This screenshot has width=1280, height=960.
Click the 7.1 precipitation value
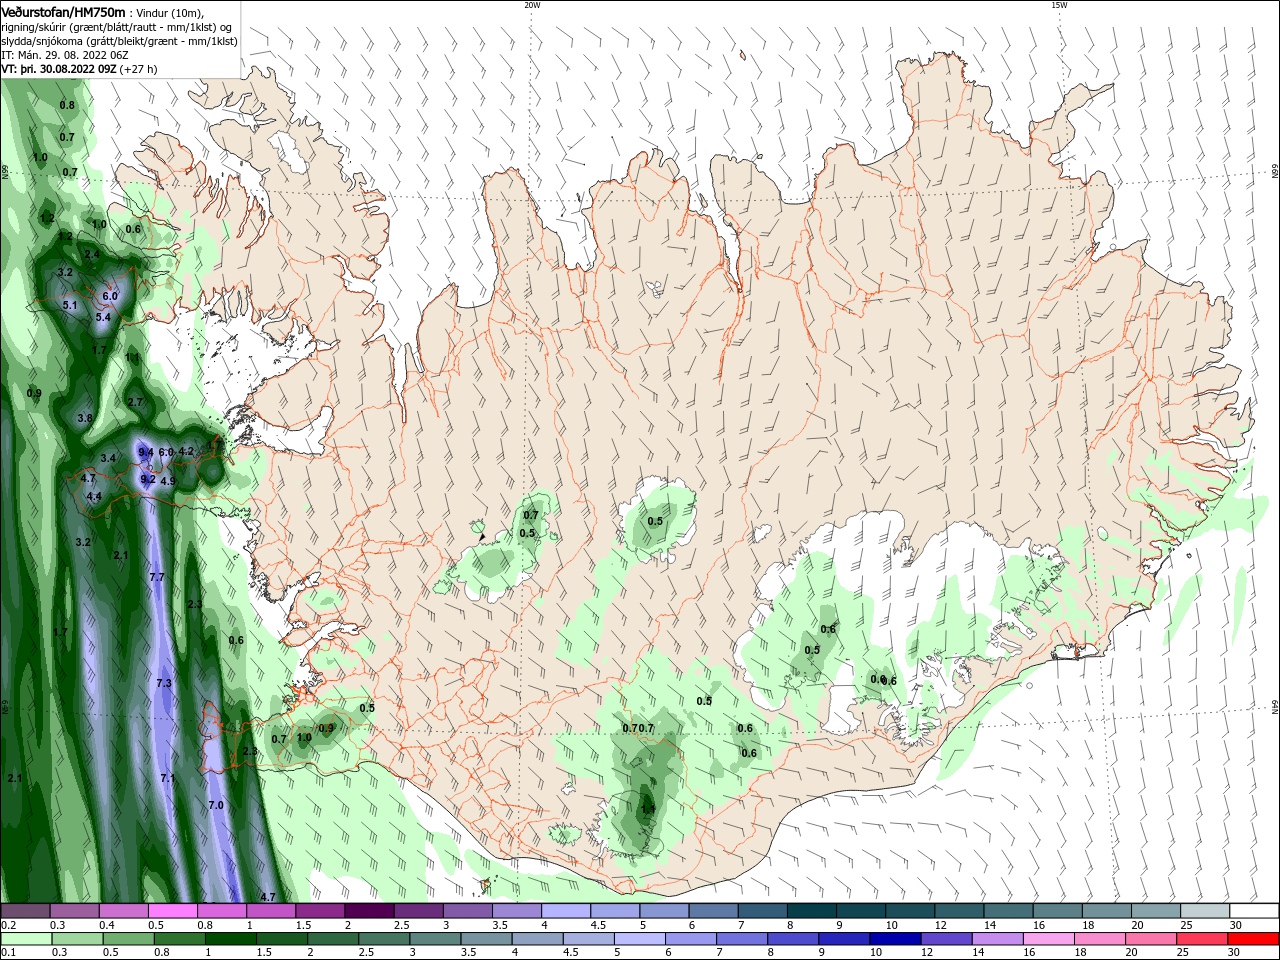pyautogui.click(x=168, y=778)
